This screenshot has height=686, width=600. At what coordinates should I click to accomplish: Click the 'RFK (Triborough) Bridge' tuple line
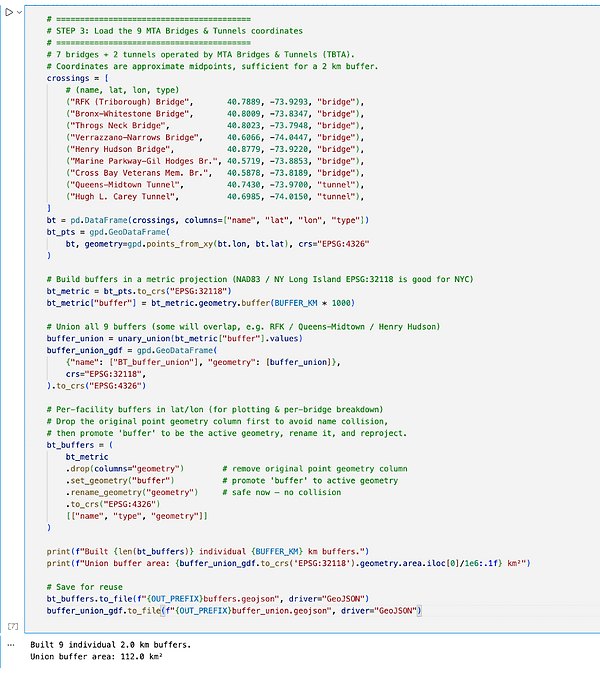pos(215,102)
